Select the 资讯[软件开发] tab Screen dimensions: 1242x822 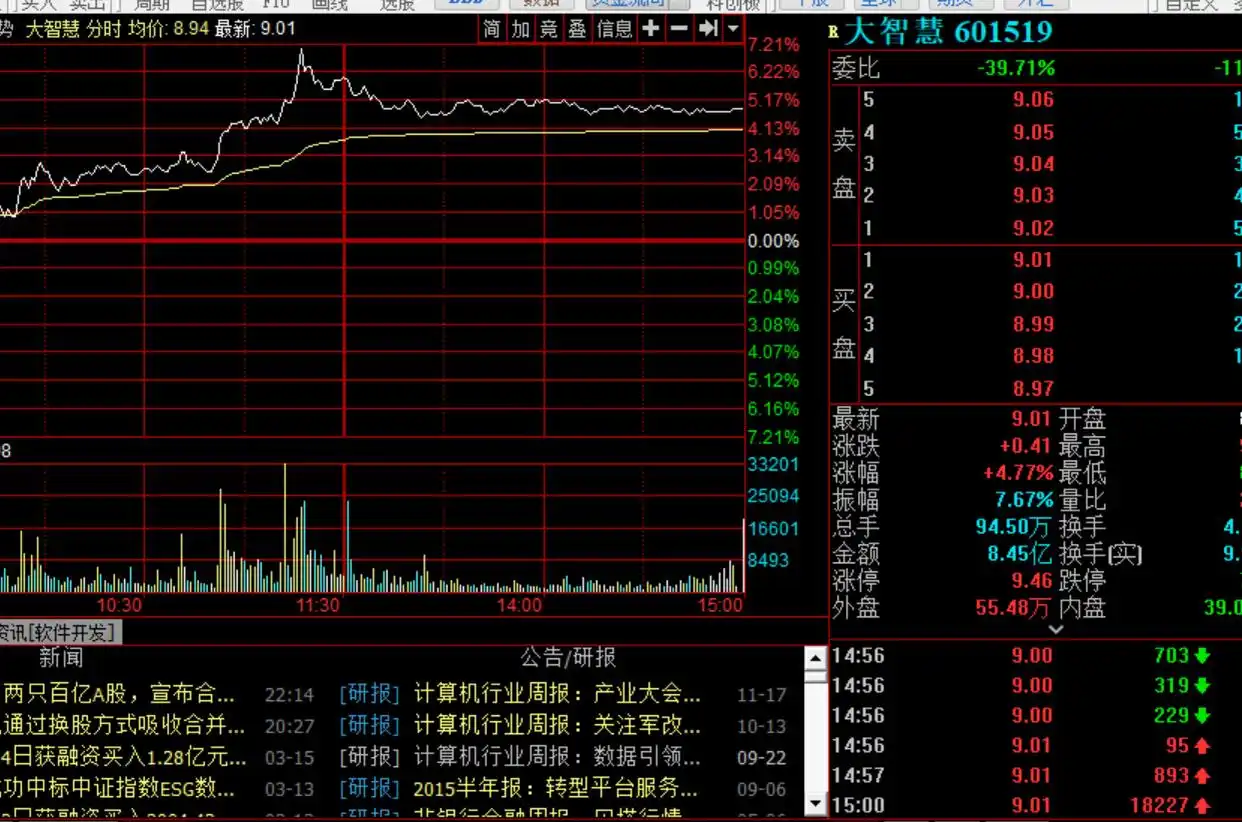coord(58,632)
